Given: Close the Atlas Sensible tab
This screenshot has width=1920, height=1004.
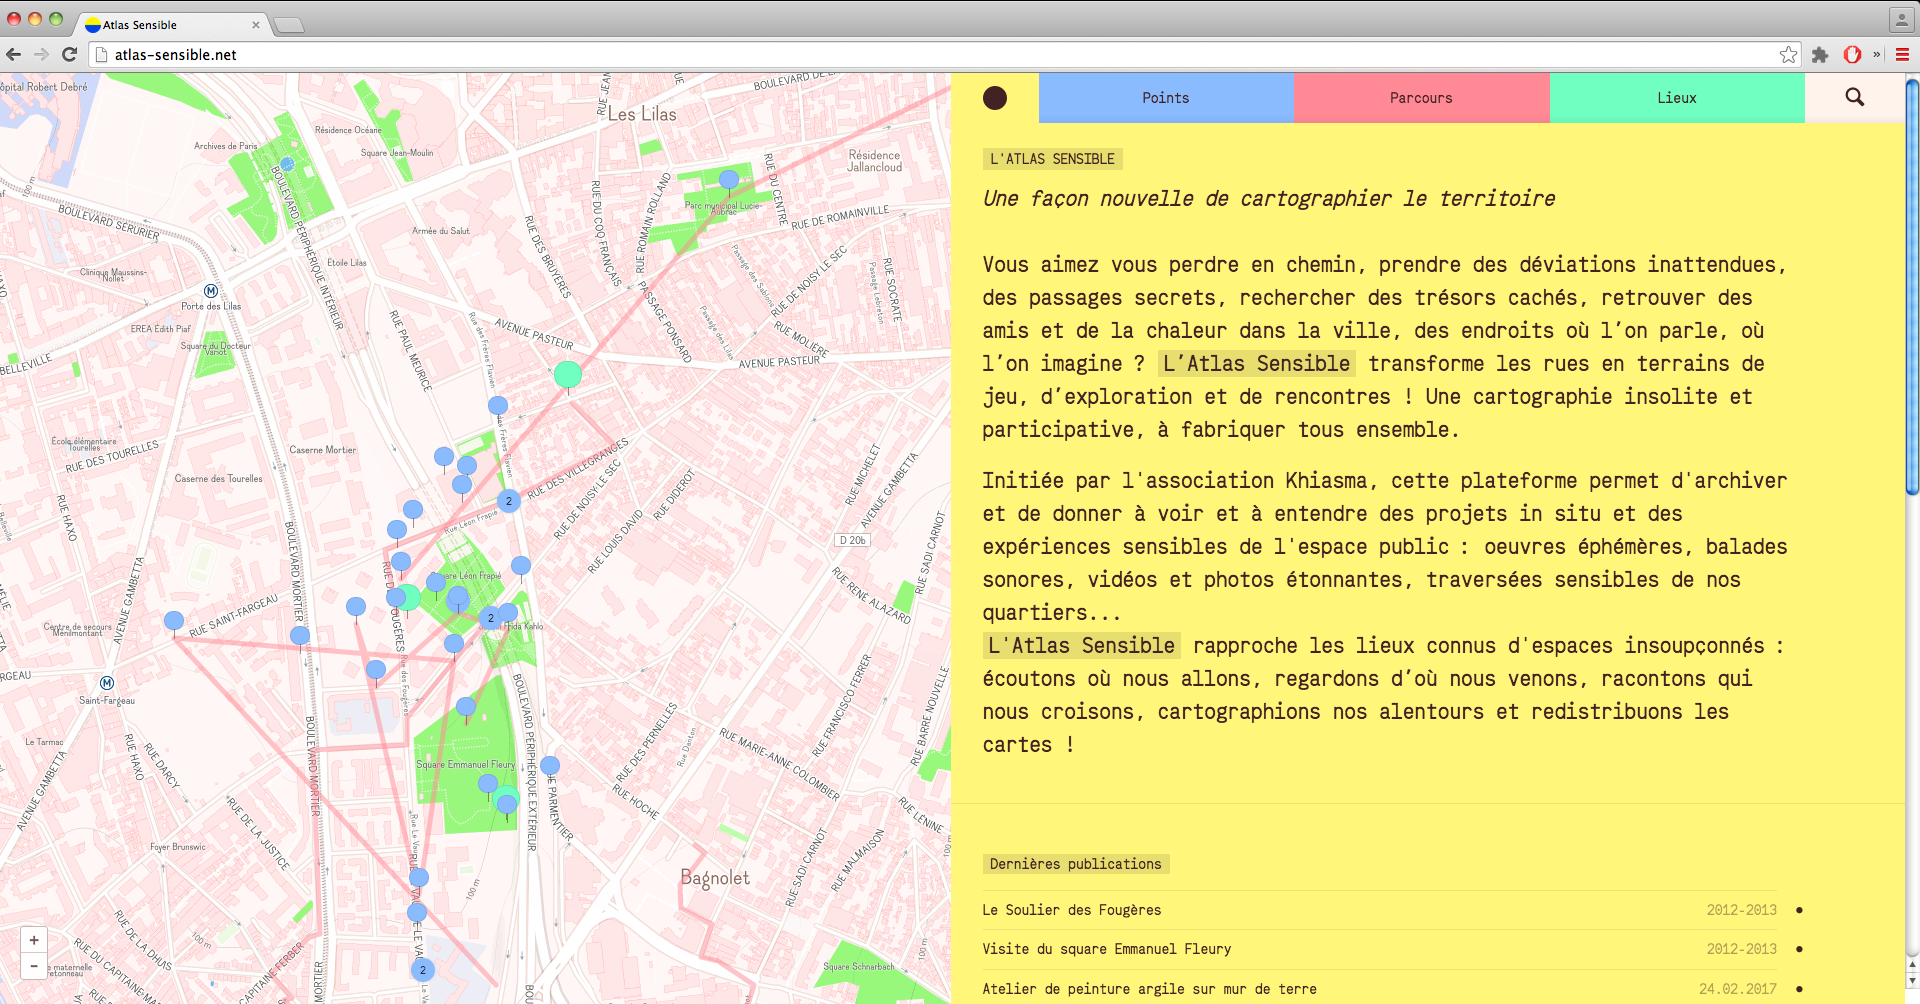Looking at the screenshot, I should 256,25.
